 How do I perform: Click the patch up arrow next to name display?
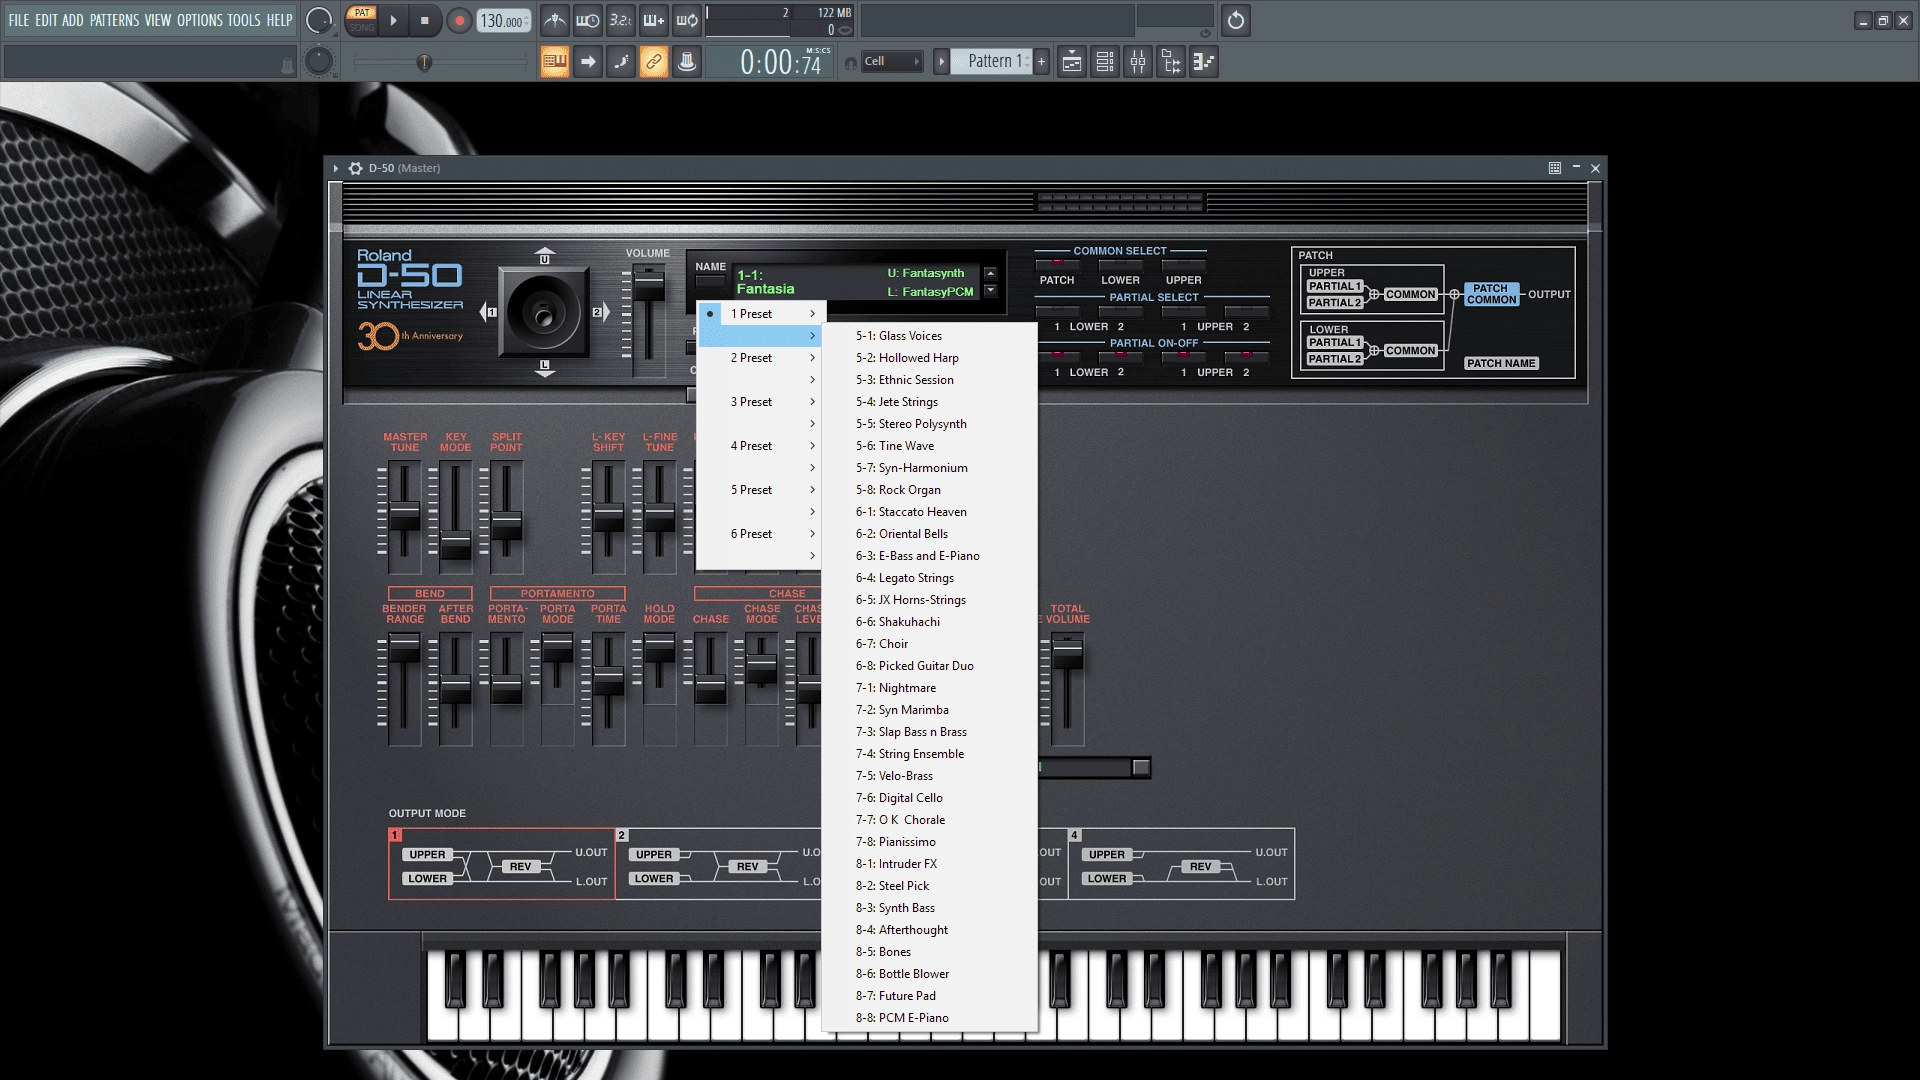[x=990, y=273]
